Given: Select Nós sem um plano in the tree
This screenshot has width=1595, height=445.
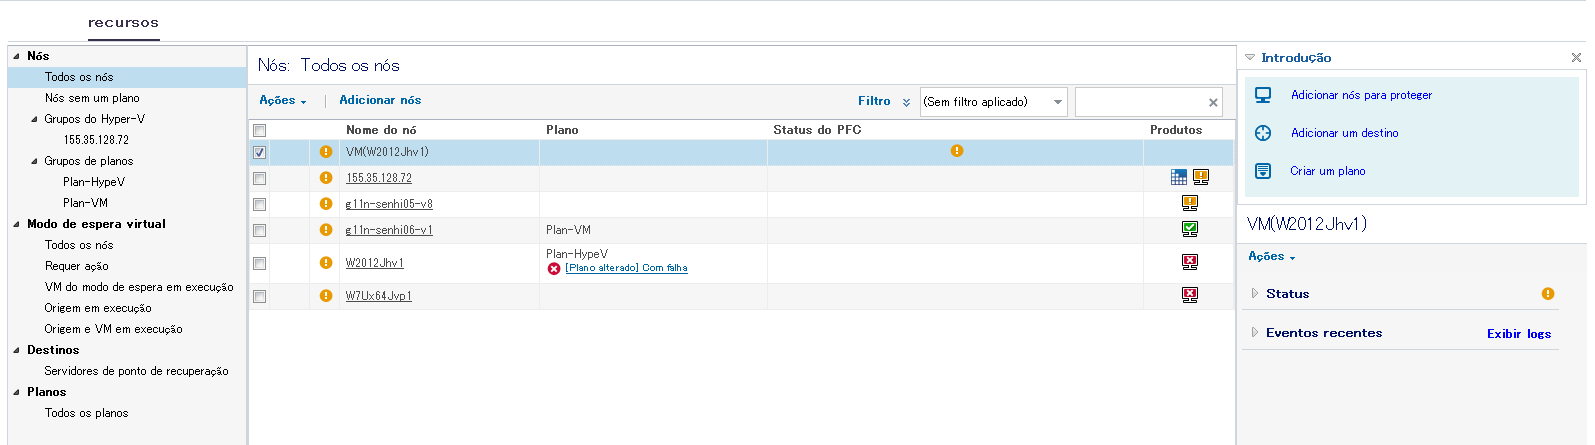Looking at the screenshot, I should click(x=92, y=98).
